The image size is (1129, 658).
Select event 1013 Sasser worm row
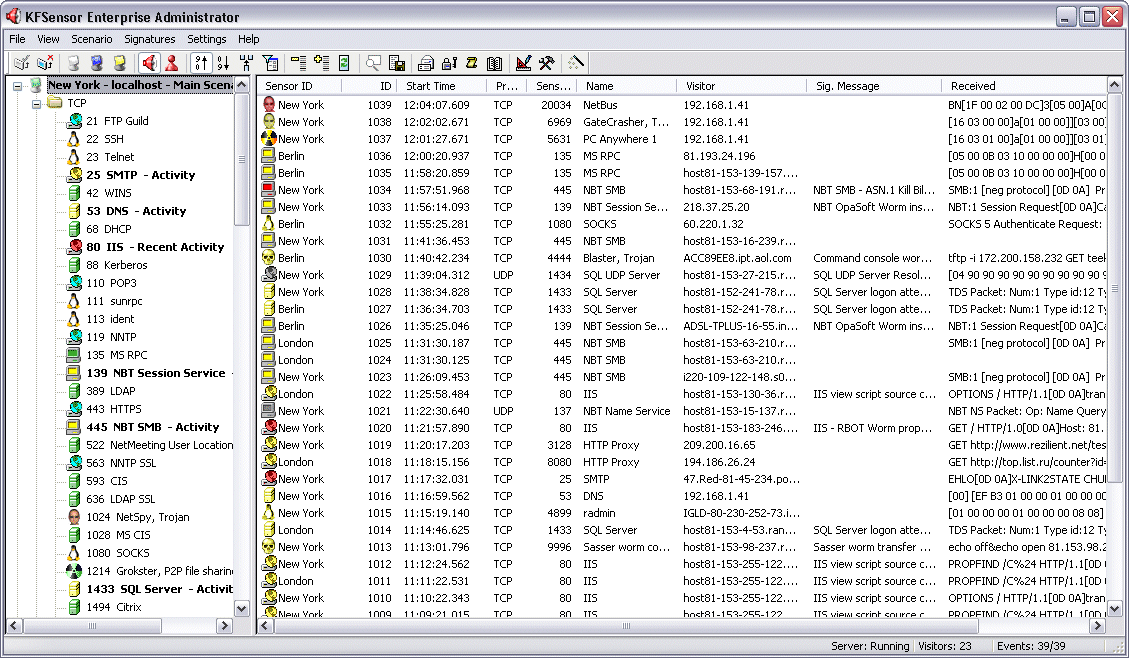683,547
